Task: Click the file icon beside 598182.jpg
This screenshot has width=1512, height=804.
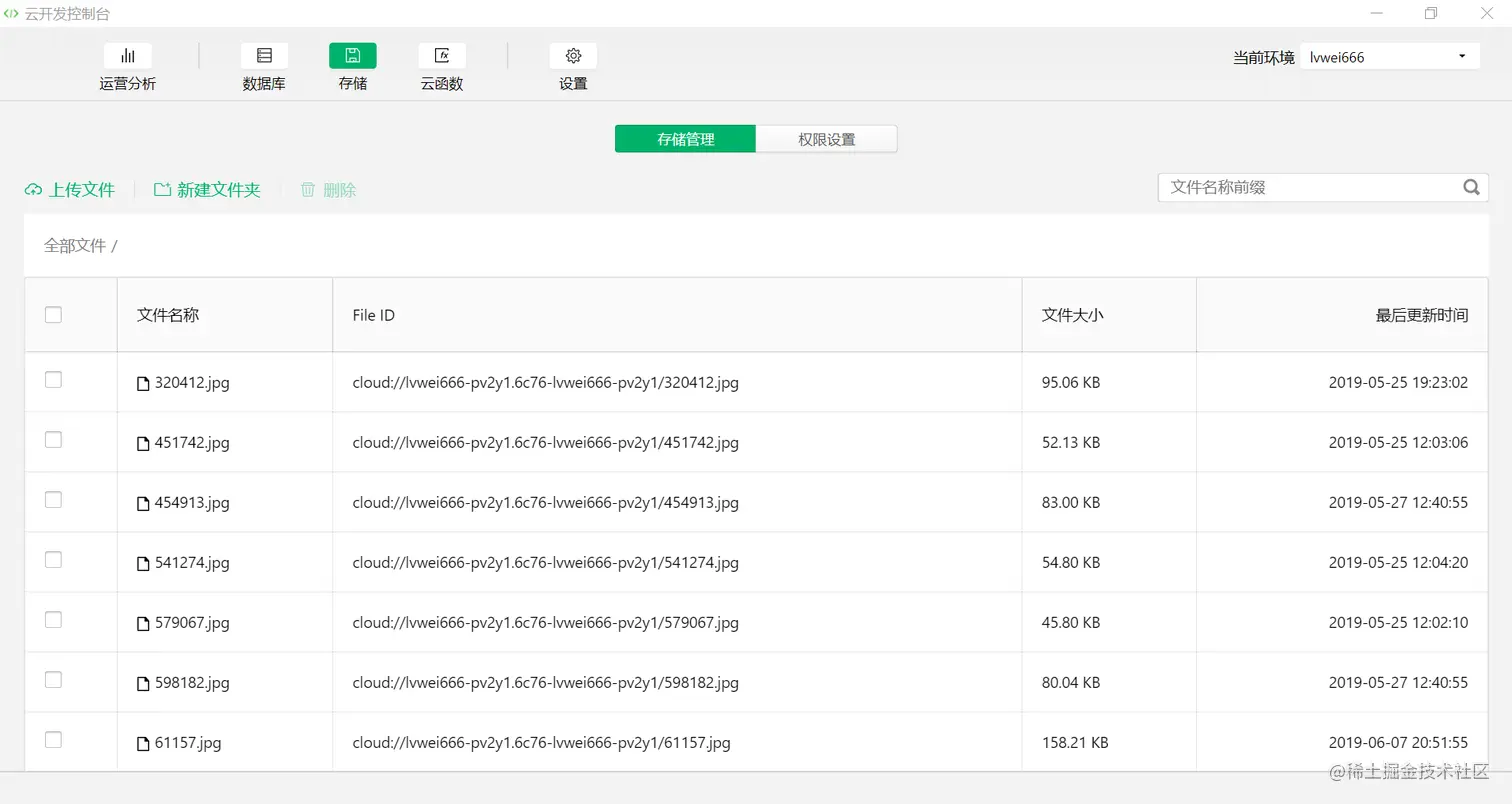Action: click(x=143, y=683)
